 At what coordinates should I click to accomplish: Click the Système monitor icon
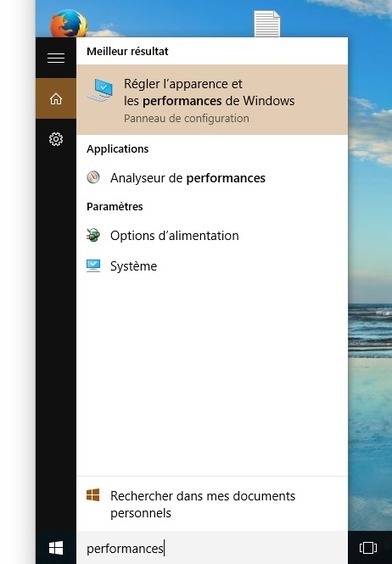pos(93,266)
